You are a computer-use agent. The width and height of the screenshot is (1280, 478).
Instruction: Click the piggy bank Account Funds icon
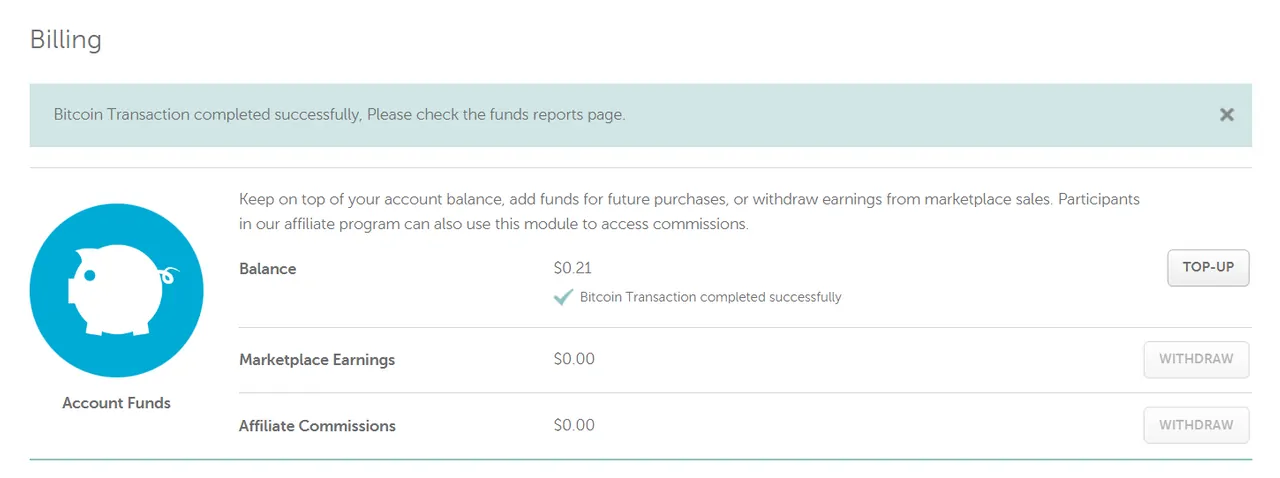[x=117, y=290]
